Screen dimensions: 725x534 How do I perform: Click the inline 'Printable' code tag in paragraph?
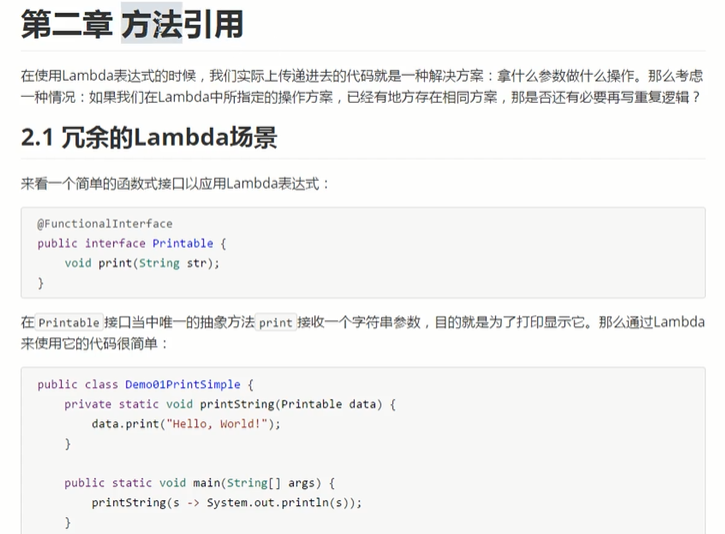[x=69, y=323]
